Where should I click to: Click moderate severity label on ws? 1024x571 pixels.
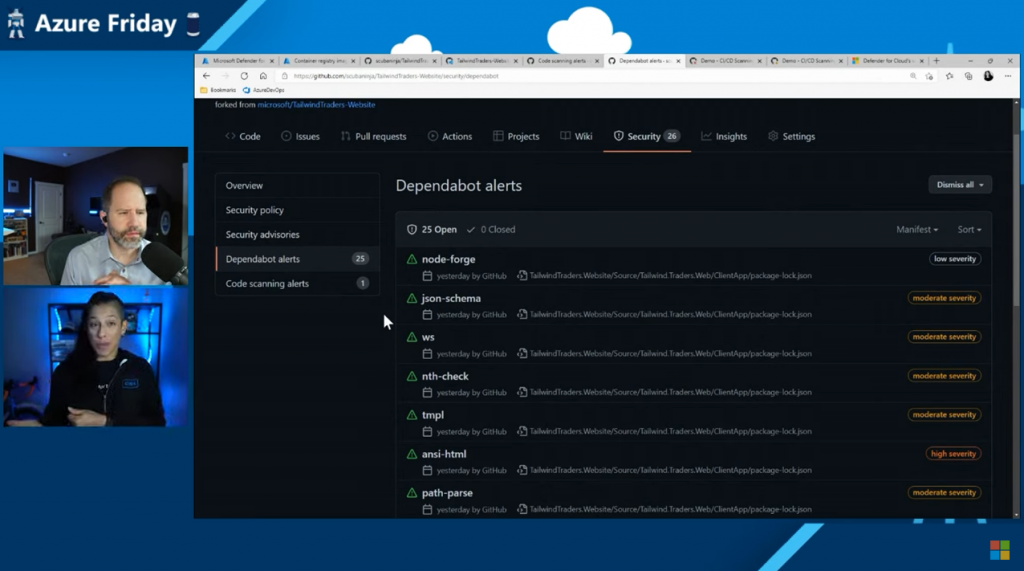click(x=944, y=337)
